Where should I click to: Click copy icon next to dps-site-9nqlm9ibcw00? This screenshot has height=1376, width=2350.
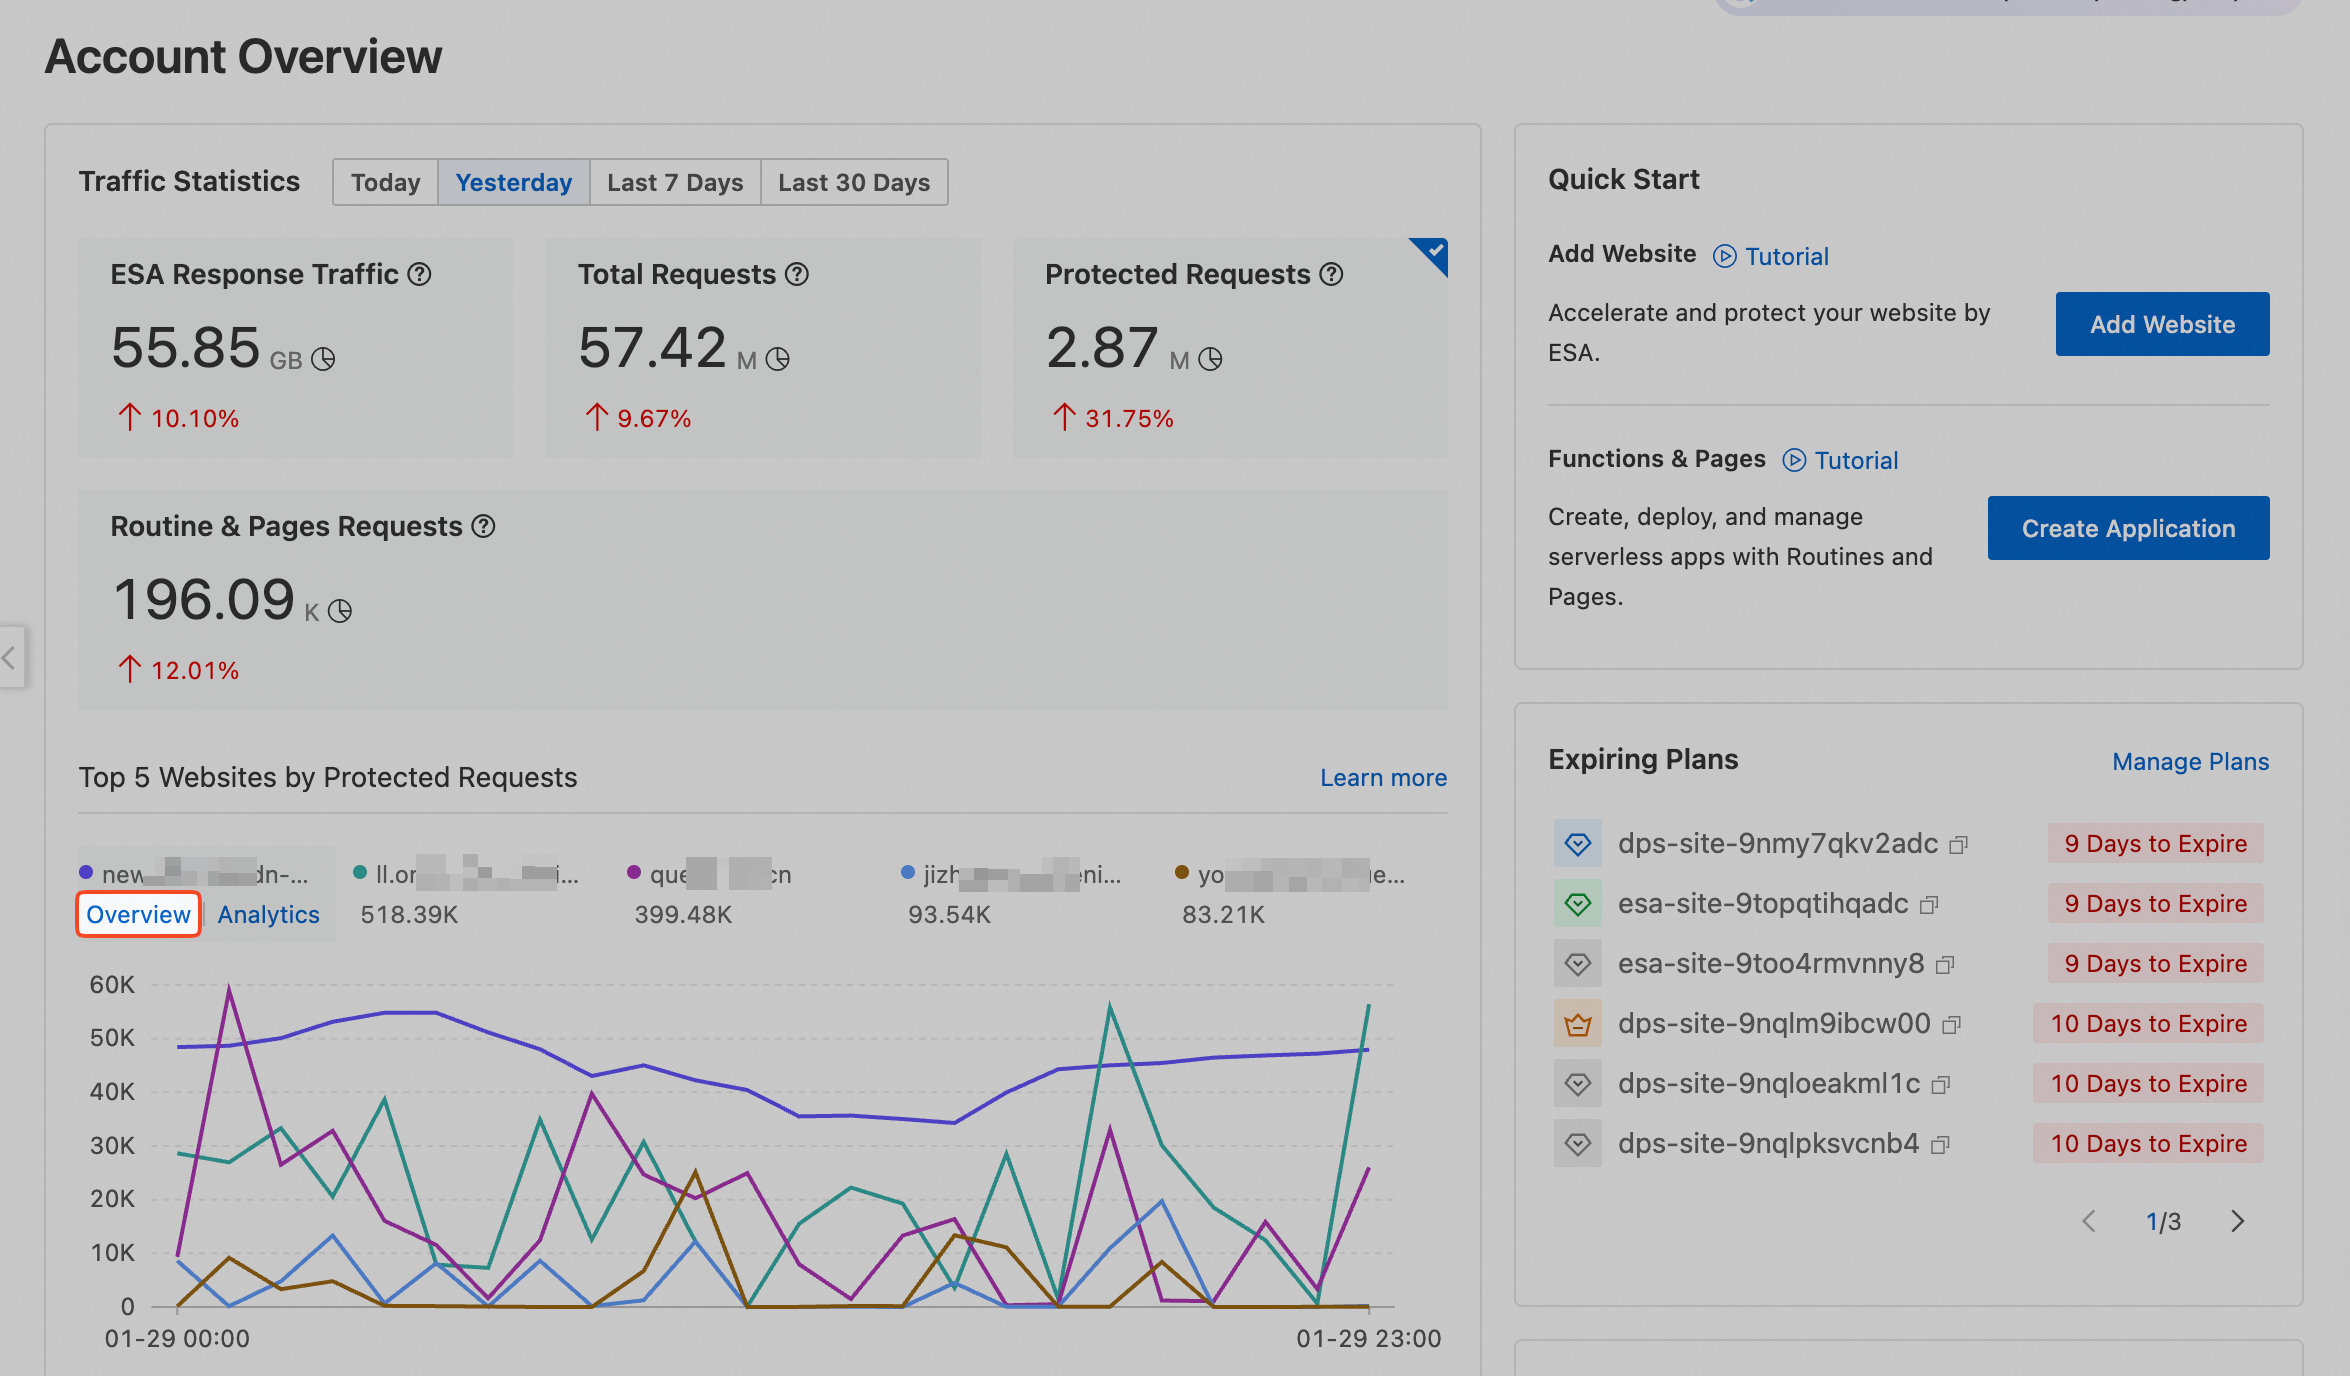click(x=1951, y=1025)
